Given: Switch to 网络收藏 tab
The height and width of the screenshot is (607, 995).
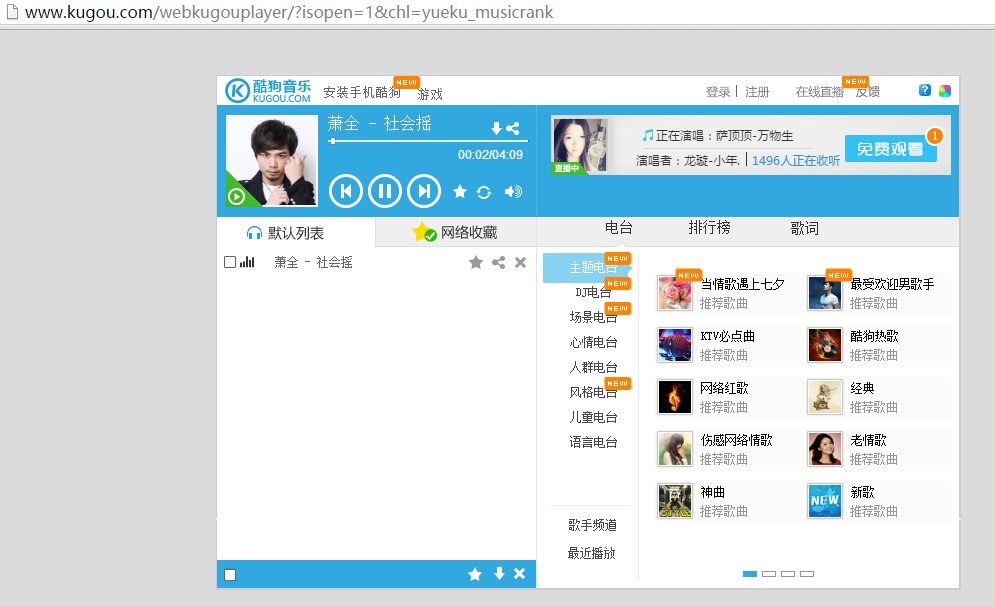Looking at the screenshot, I should coord(456,232).
